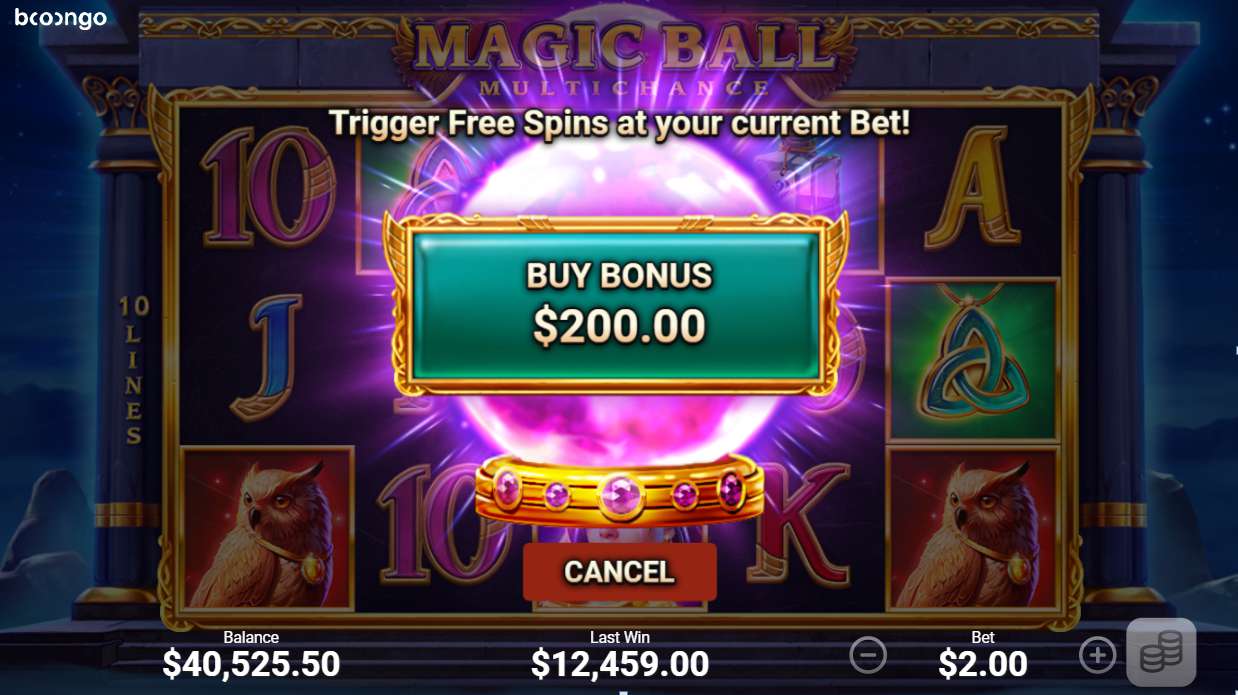Cancel the bonus purchase
This screenshot has width=1238, height=695.
[620, 571]
